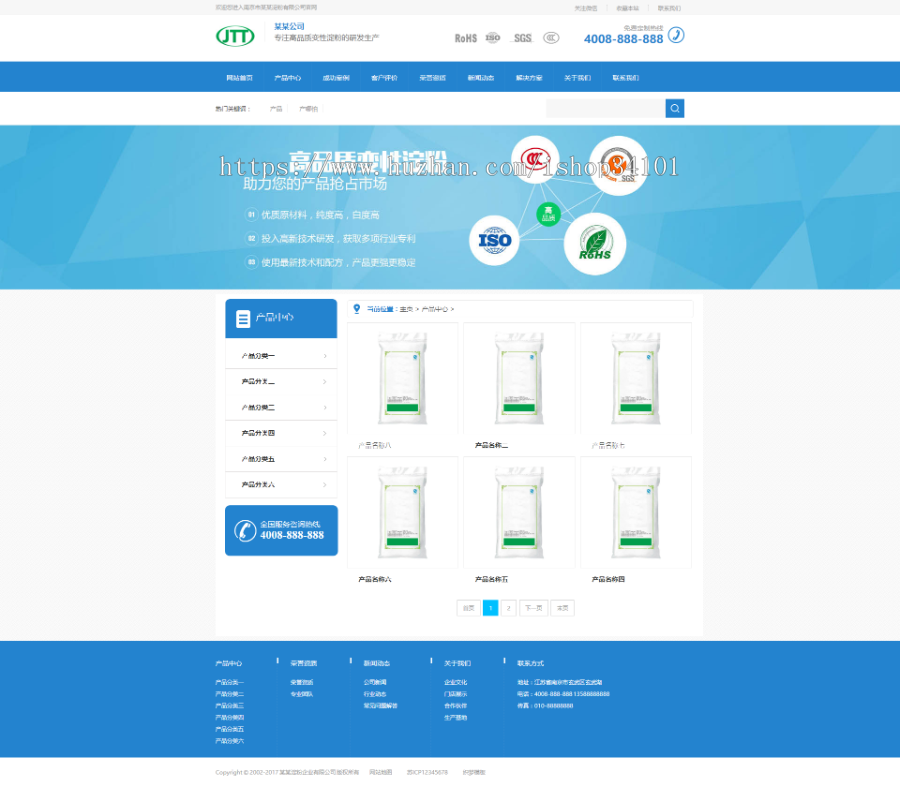The height and width of the screenshot is (787, 900).
Task: Click 企业文化 in the footer
Action: click(455, 683)
